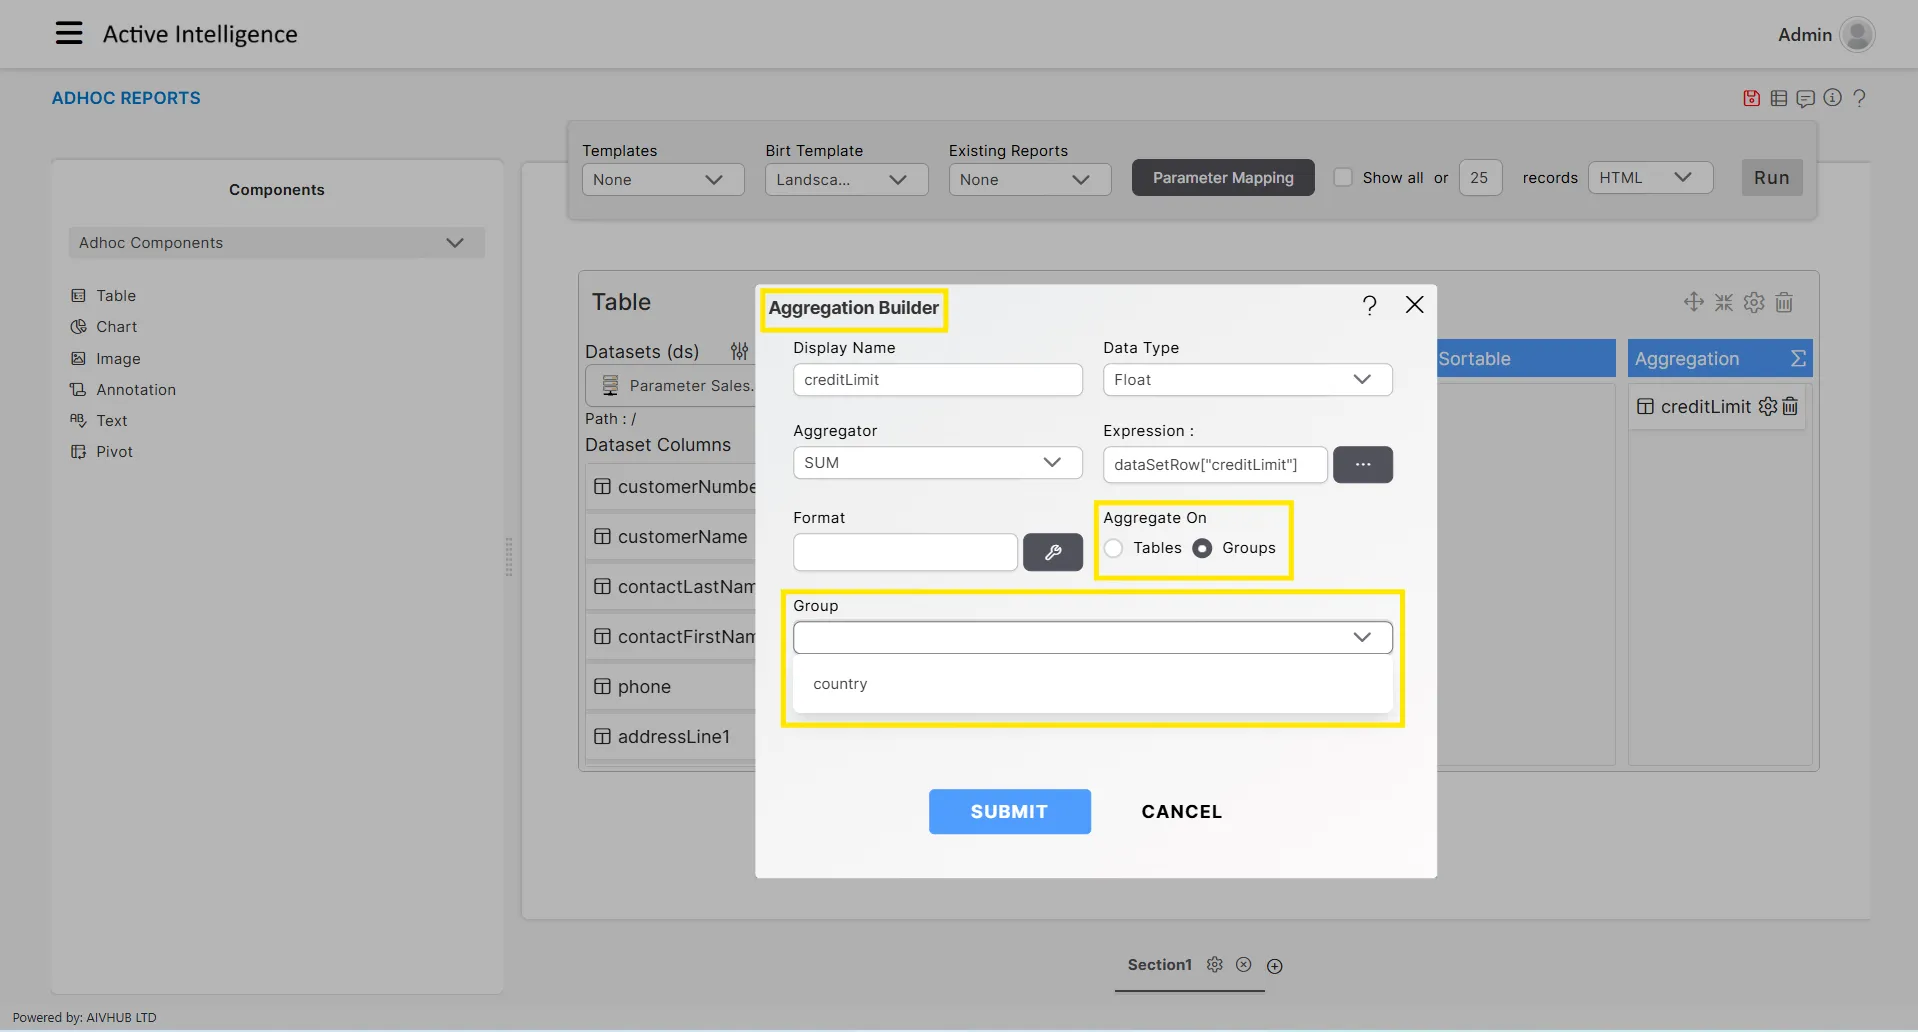Click the red save report icon
The width and height of the screenshot is (1918, 1032).
click(1751, 98)
